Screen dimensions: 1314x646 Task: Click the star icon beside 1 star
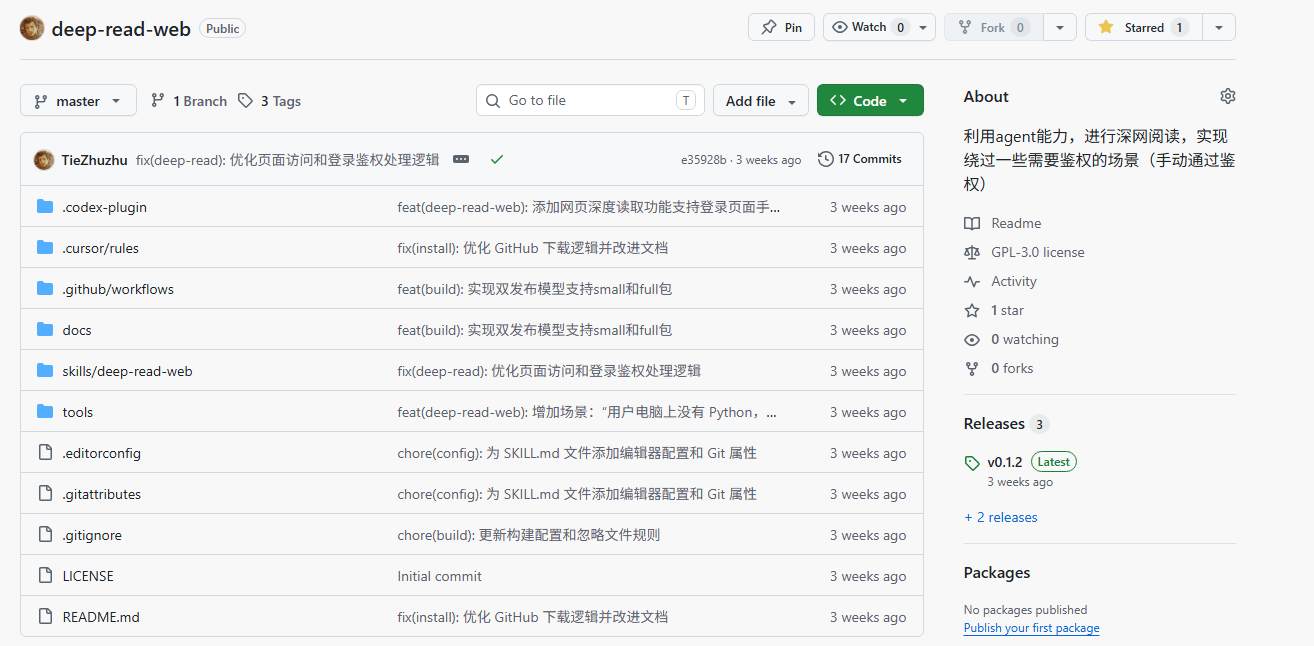tap(972, 310)
